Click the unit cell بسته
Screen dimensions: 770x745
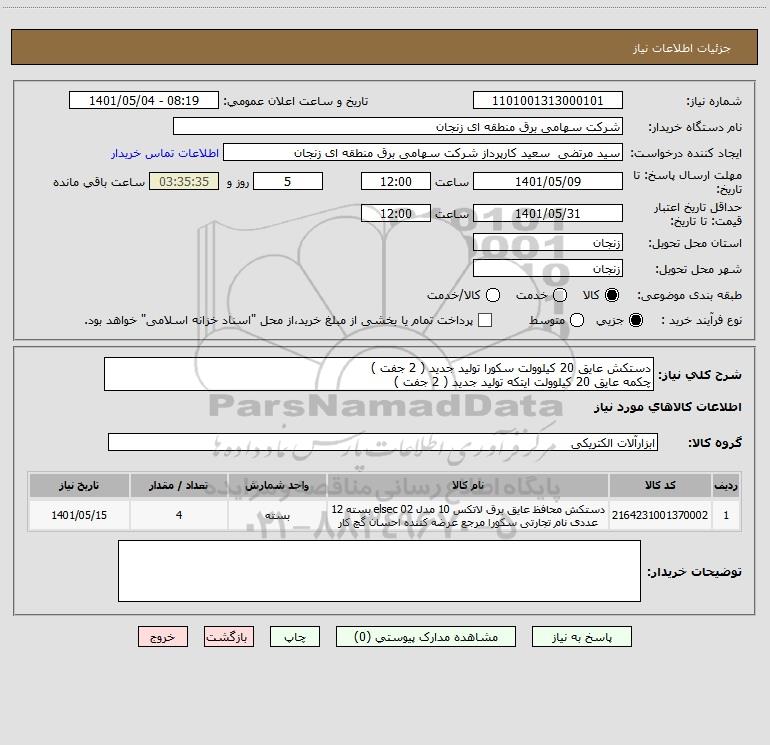point(277,515)
